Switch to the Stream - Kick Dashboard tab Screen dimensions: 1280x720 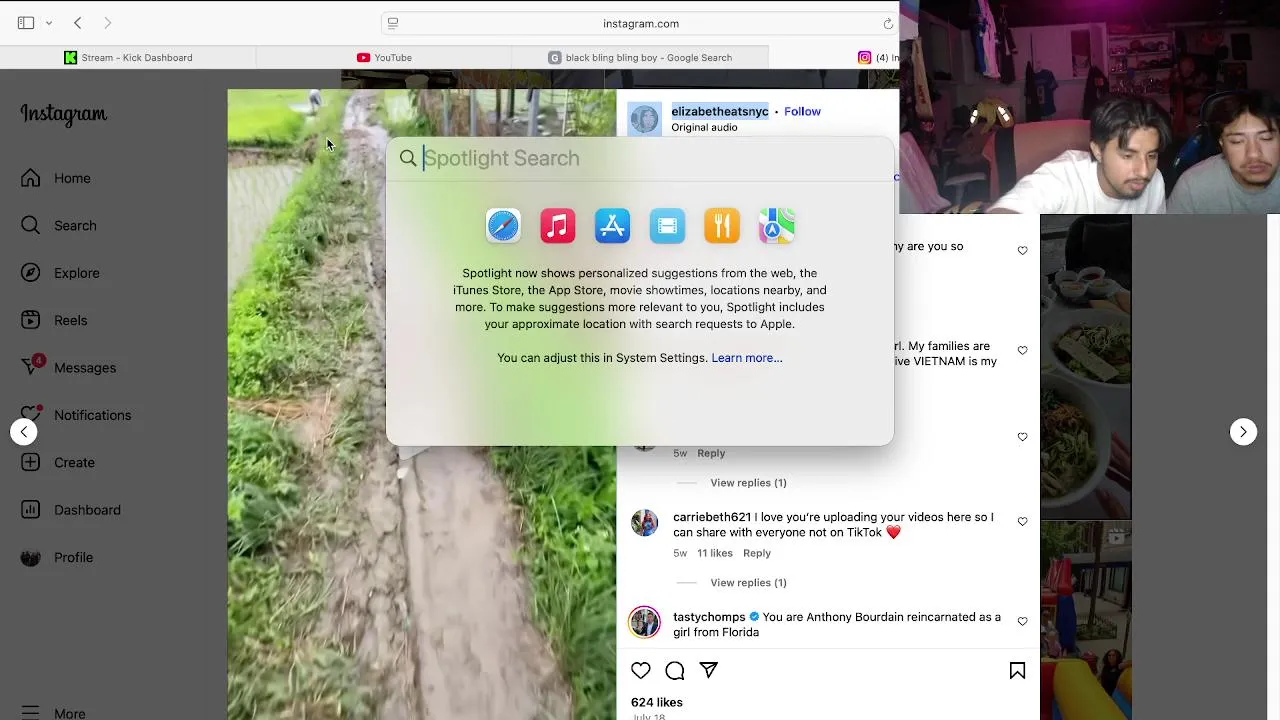pos(128,58)
